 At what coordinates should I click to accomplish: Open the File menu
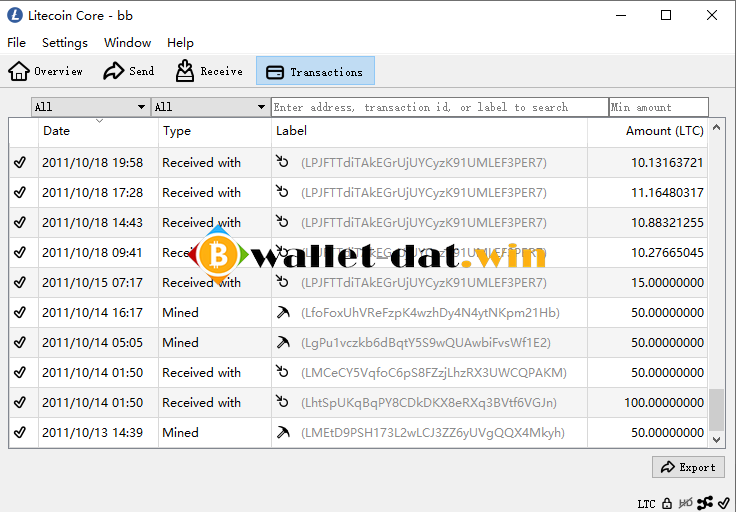click(16, 43)
